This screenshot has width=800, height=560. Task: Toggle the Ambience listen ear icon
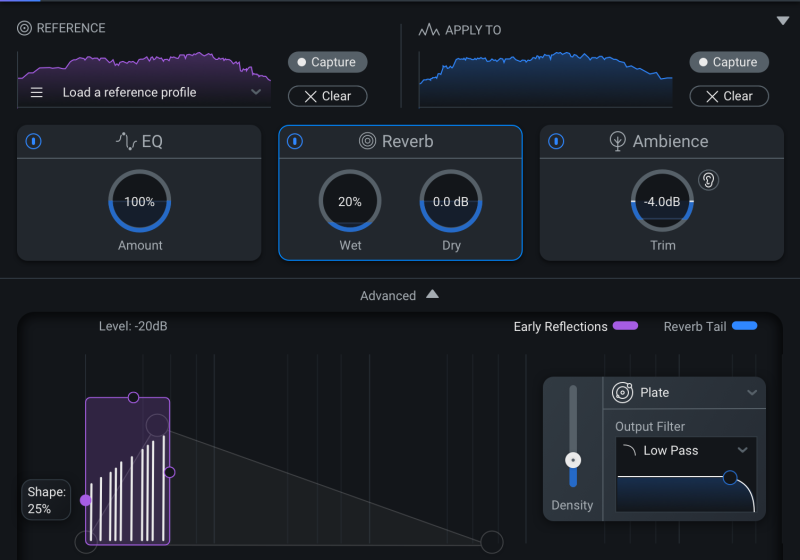coord(708,180)
